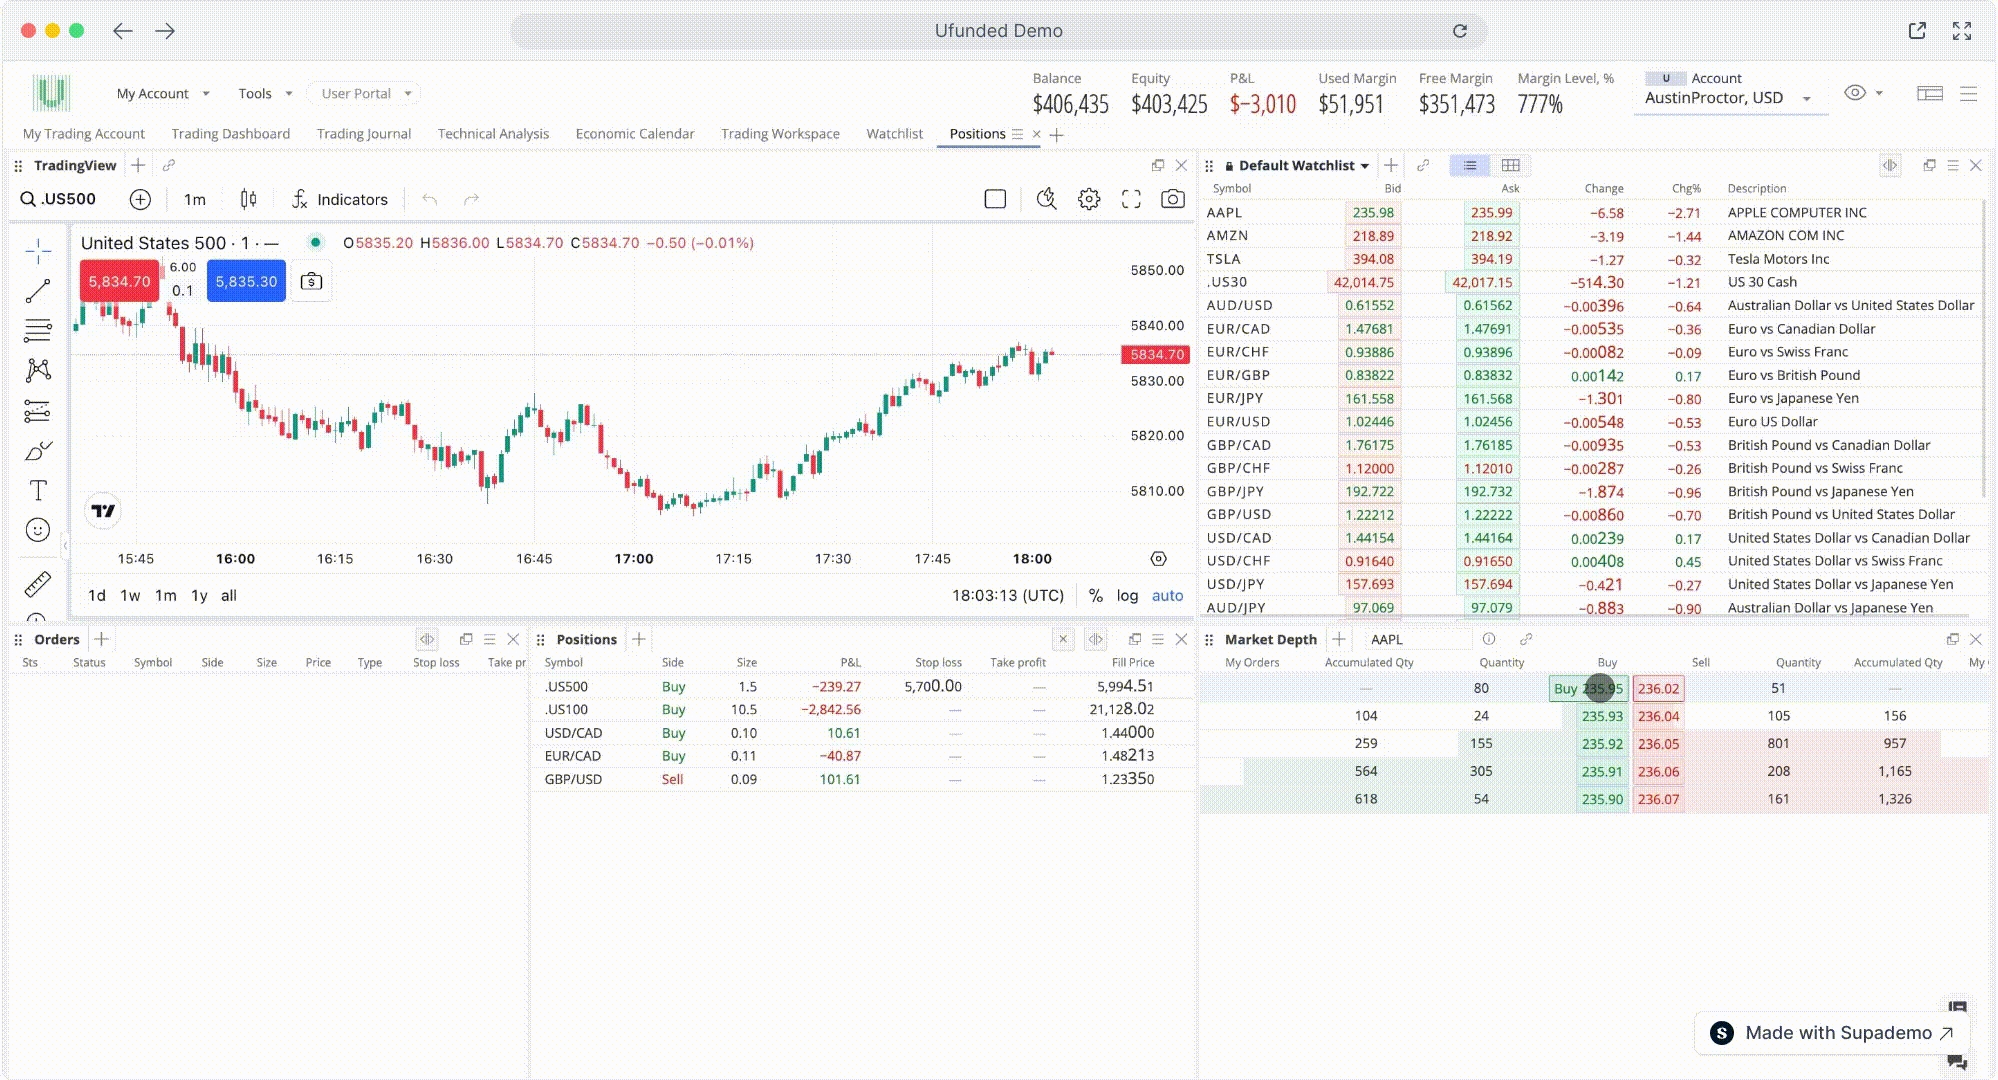The height and width of the screenshot is (1080, 1998).
Task: Click the .US500 symbol search field
Action: click(x=69, y=199)
